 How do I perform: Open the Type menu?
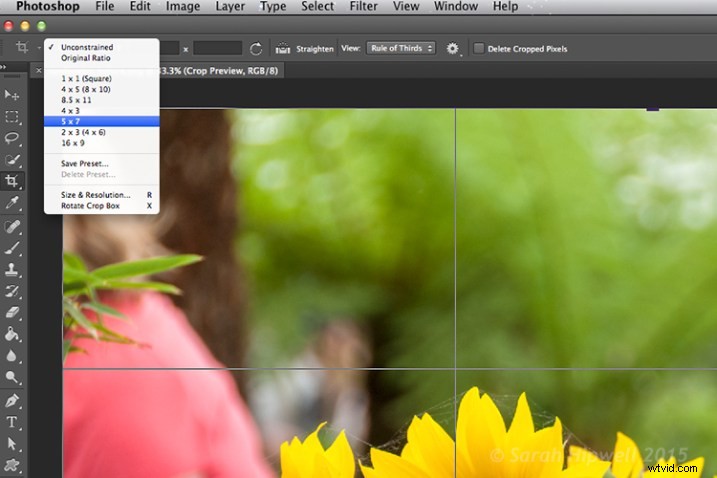coord(273,6)
